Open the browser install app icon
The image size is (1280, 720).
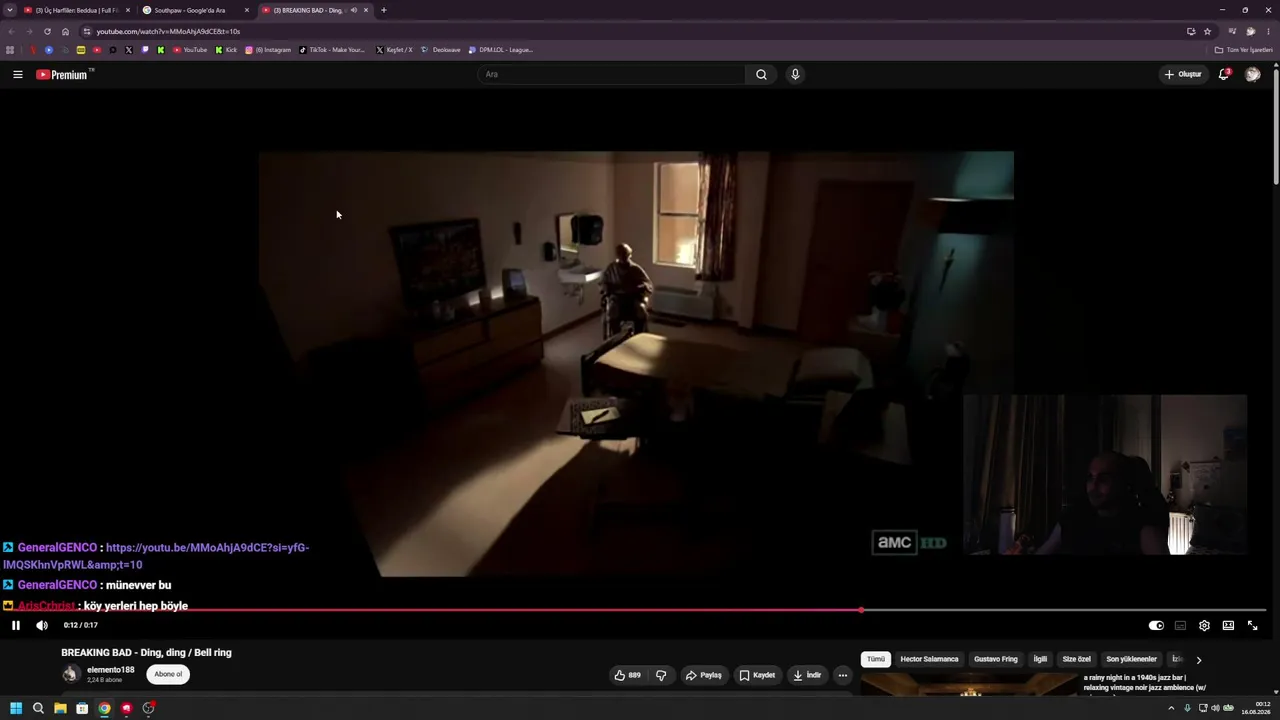[1191, 31]
